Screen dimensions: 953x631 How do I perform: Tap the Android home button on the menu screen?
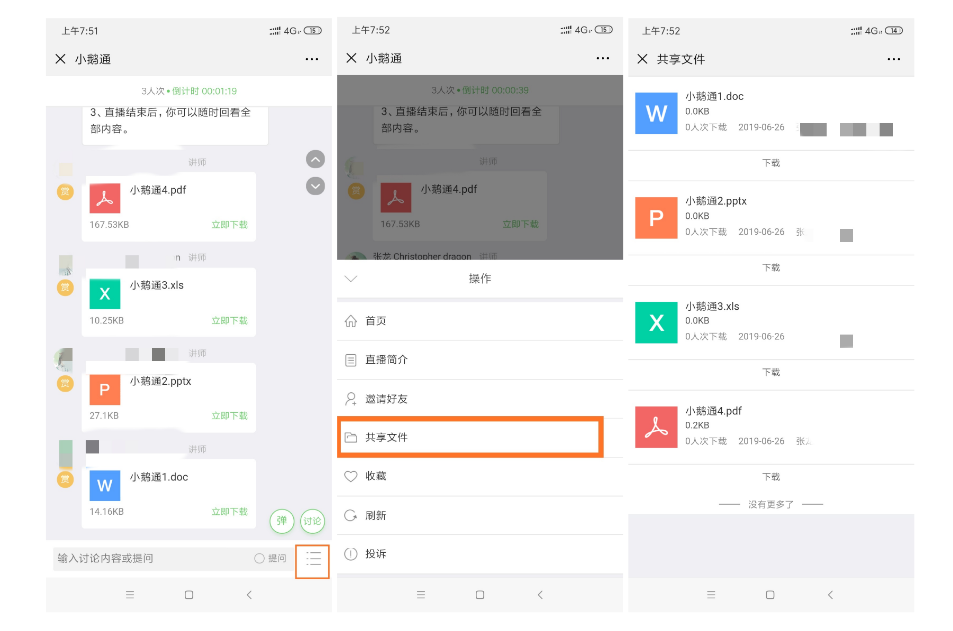[480, 595]
